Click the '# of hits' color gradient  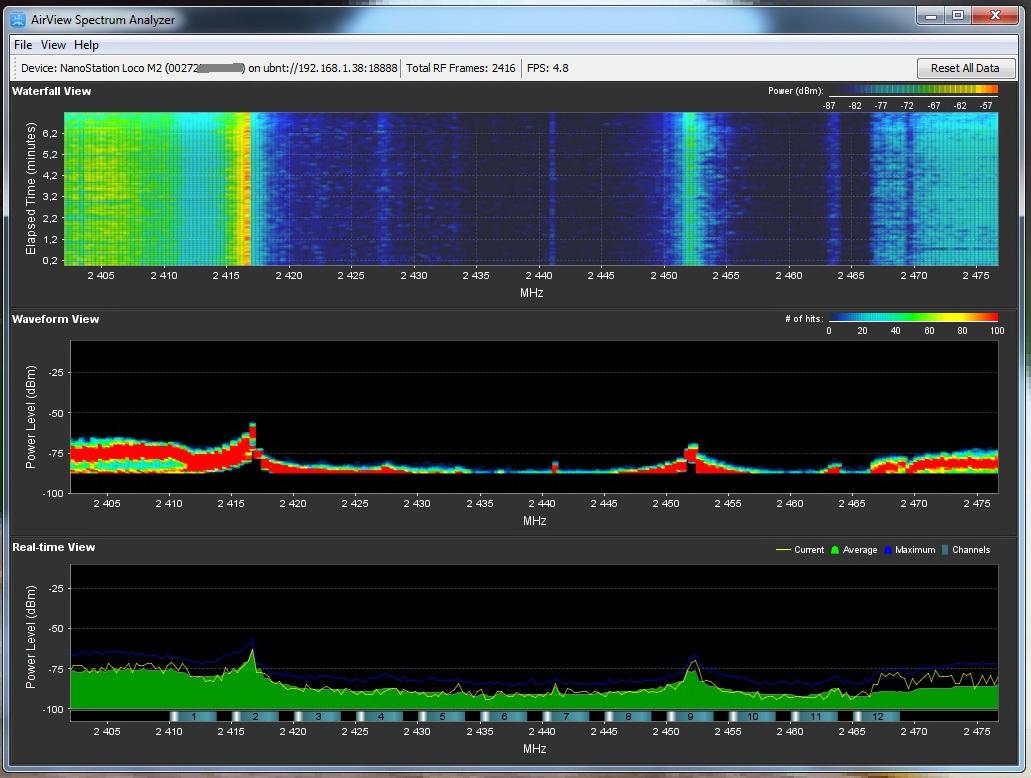pyautogui.click(x=913, y=318)
